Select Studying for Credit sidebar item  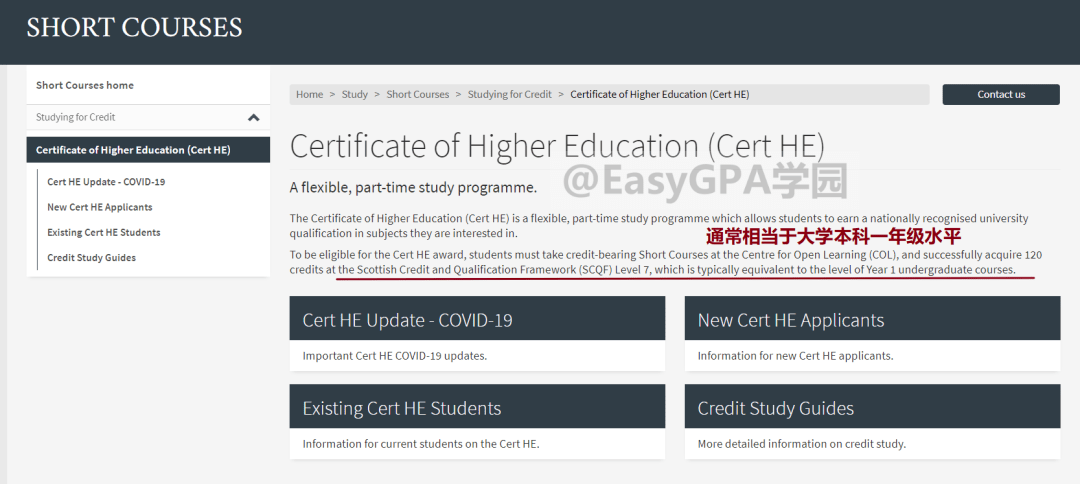(x=76, y=118)
